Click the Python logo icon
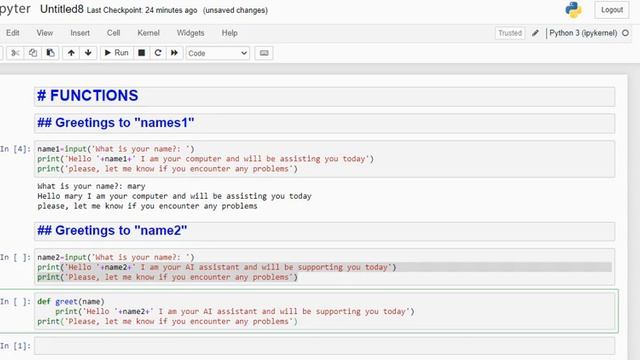Image resolution: width=640 pixels, height=360 pixels. point(573,10)
